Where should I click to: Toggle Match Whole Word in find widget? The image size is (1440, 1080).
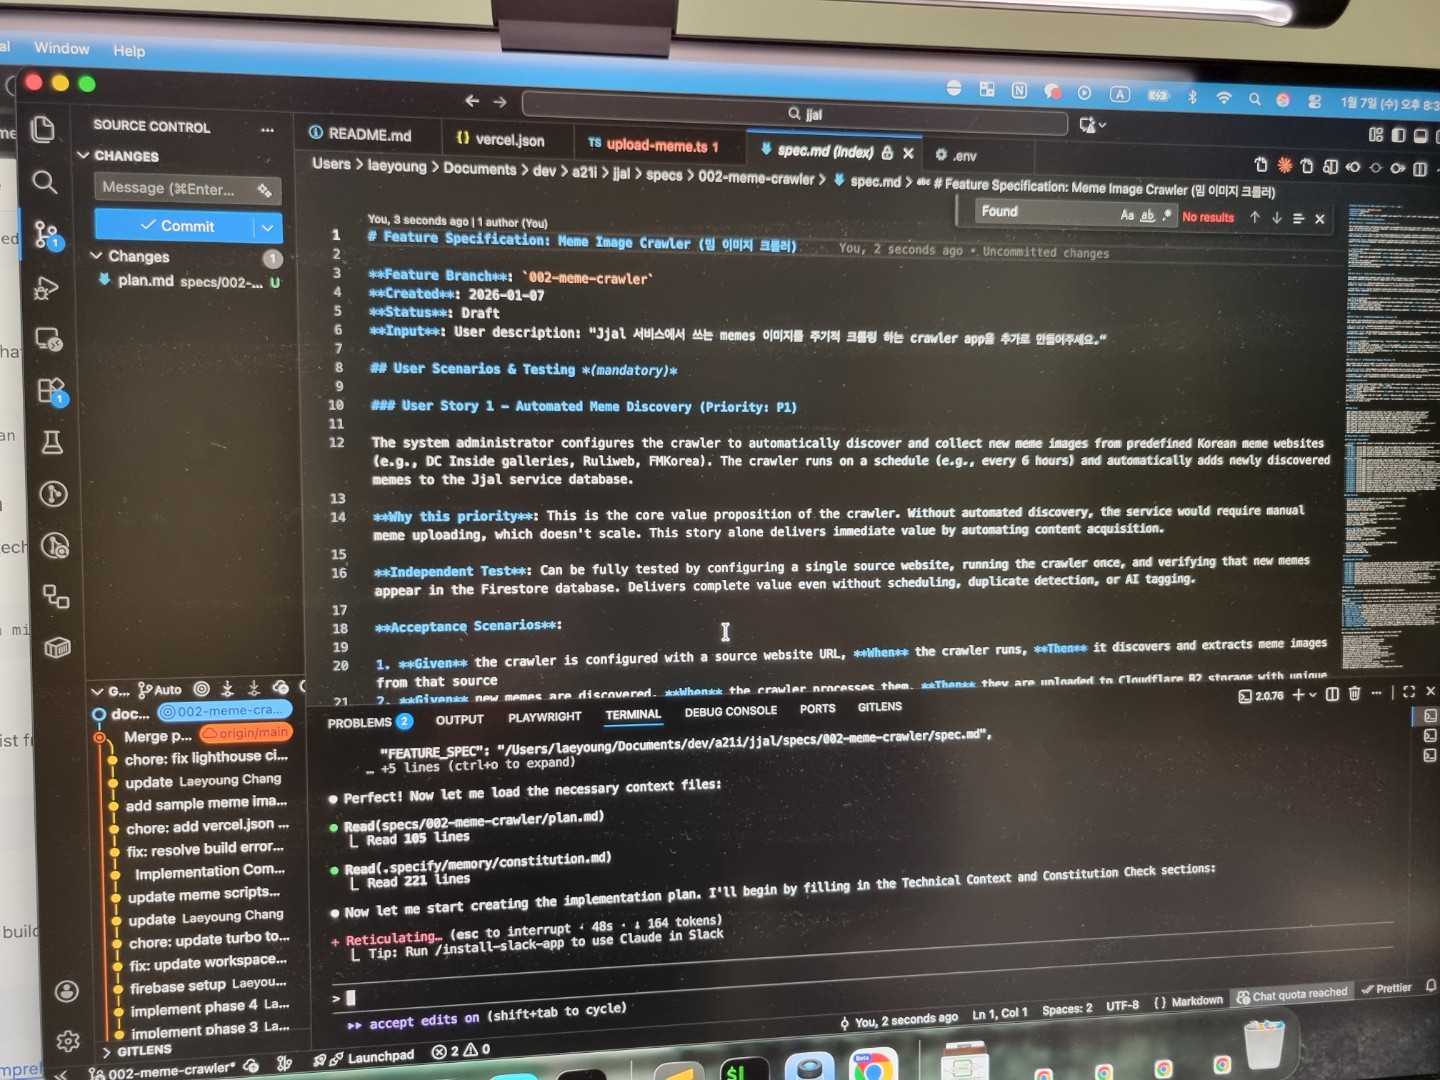tap(1147, 215)
